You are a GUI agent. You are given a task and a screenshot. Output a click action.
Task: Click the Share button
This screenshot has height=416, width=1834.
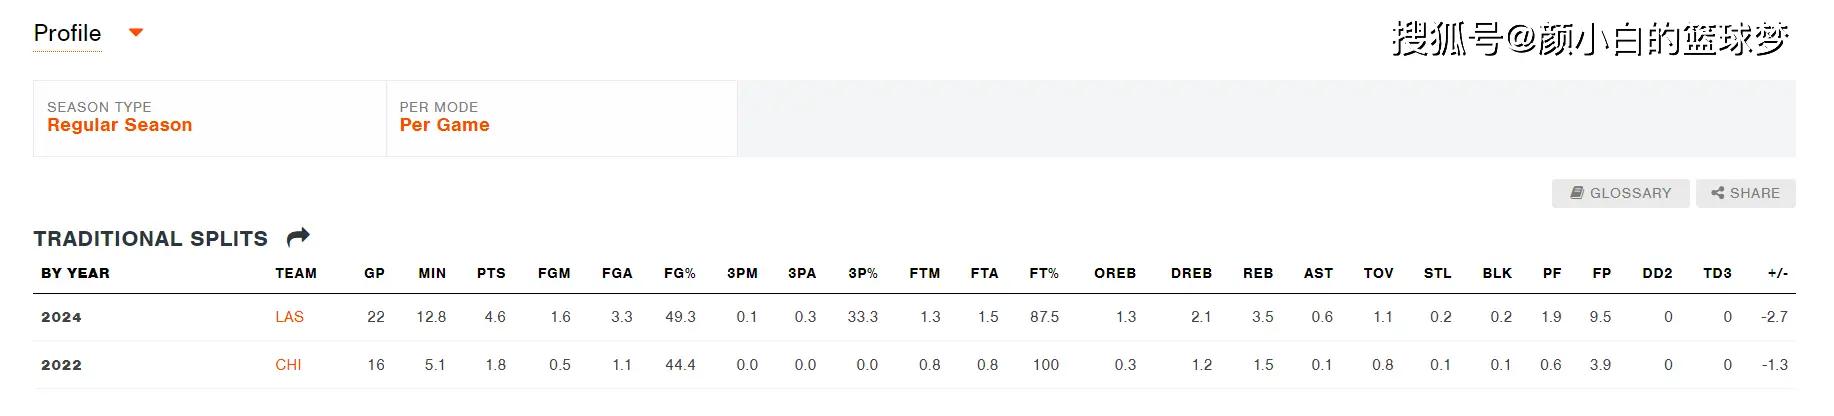point(1745,193)
